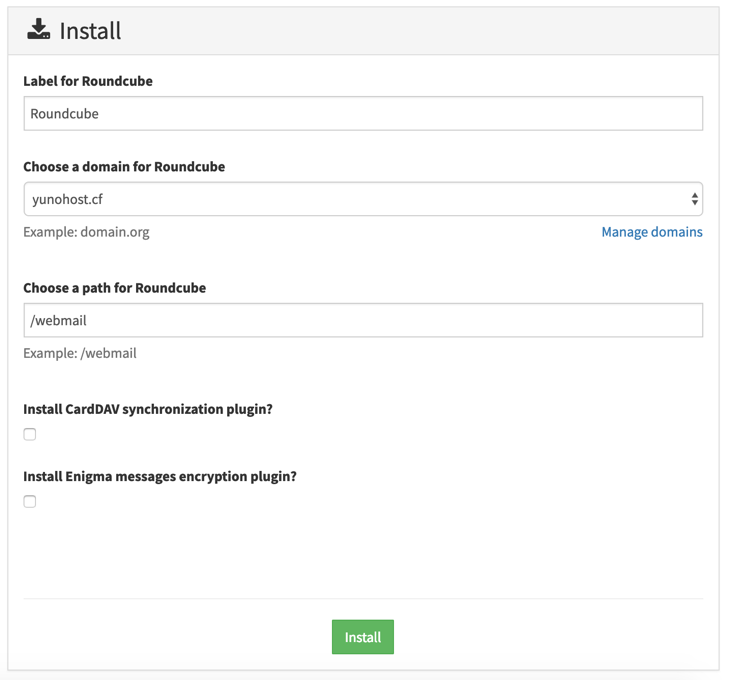Click the 'Example: /webmail' hint text

pos(80,353)
